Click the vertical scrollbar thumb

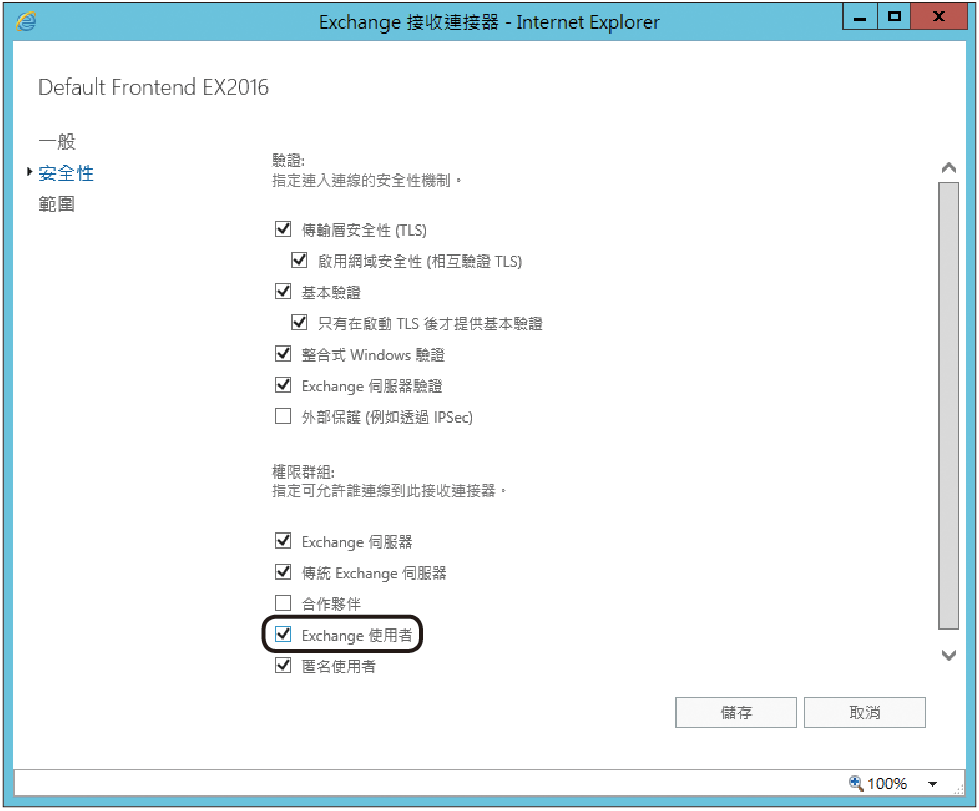coord(948,406)
